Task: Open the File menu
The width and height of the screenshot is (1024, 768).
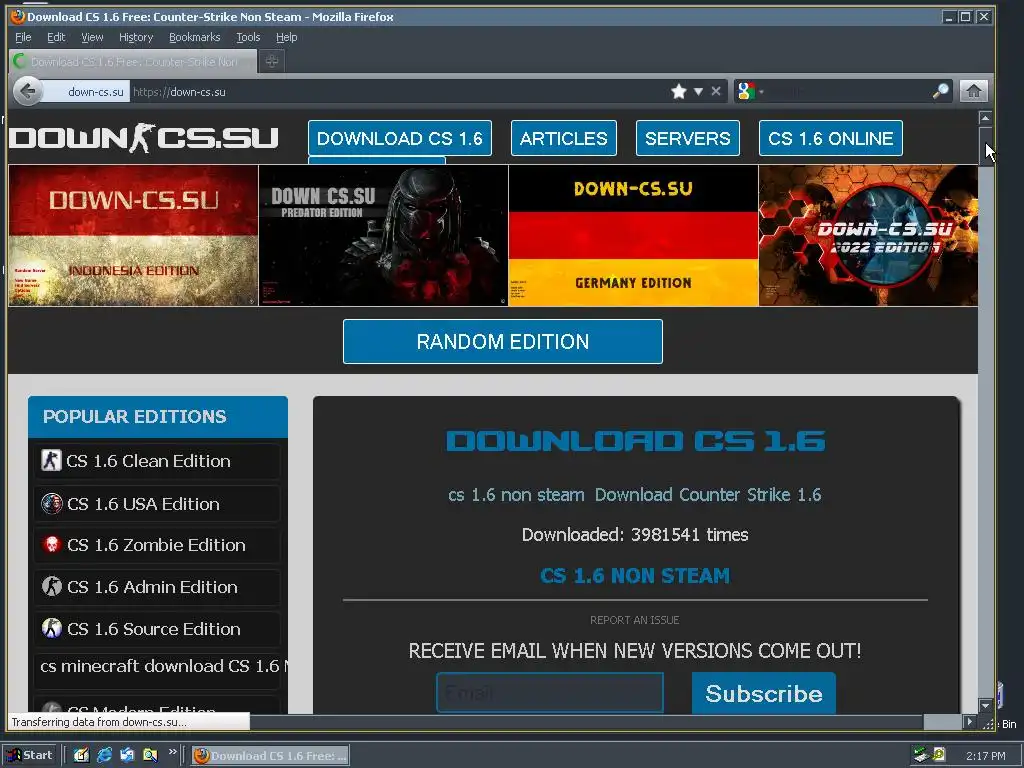Action: tap(23, 37)
